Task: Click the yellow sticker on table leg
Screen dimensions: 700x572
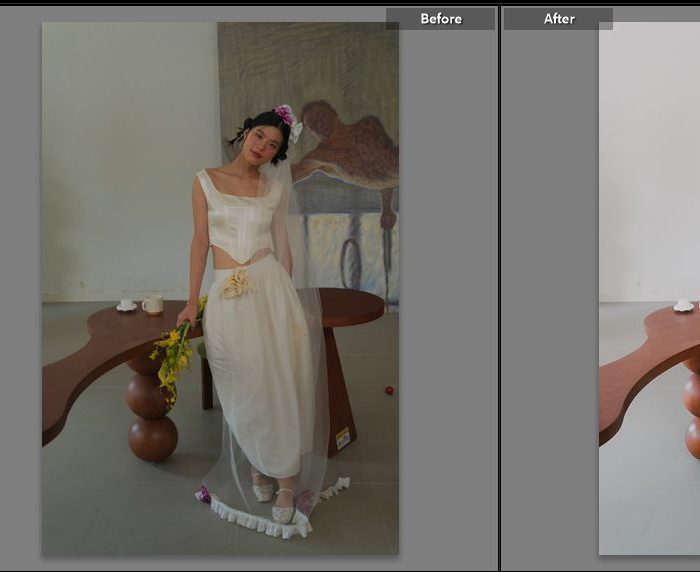Action: [343, 438]
